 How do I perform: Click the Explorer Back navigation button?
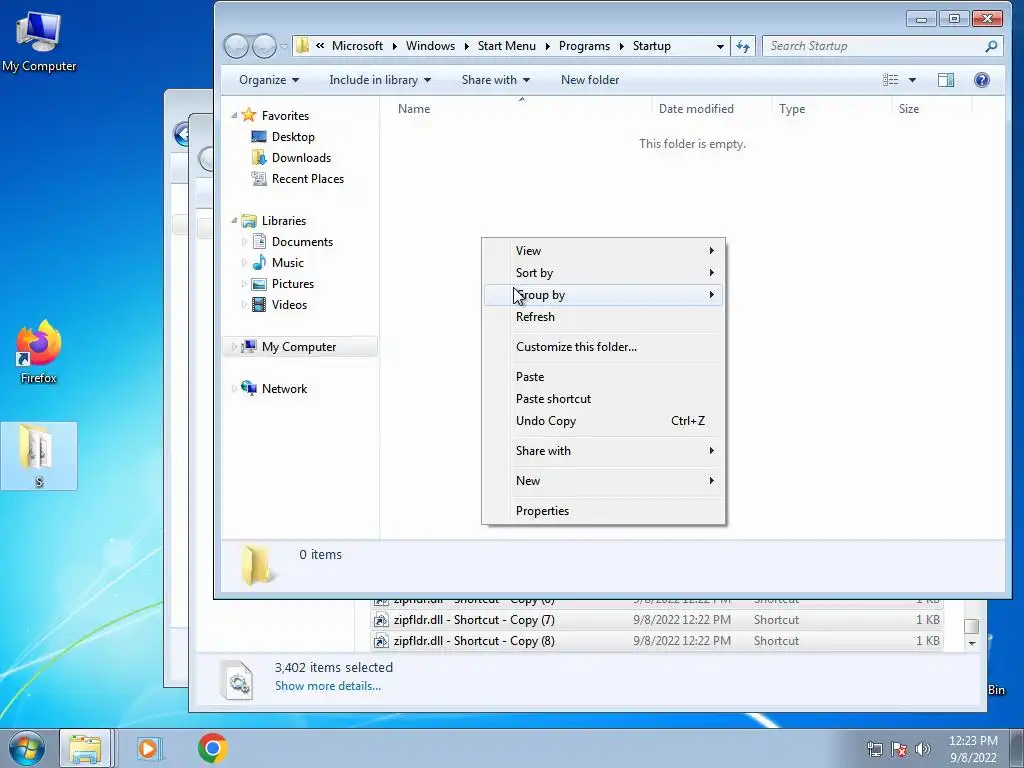(x=236, y=46)
